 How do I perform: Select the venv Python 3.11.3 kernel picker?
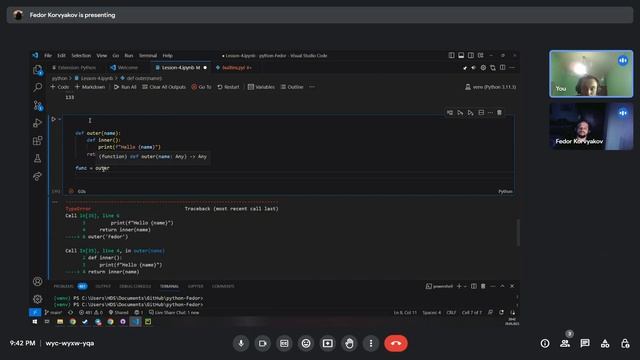click(490, 87)
